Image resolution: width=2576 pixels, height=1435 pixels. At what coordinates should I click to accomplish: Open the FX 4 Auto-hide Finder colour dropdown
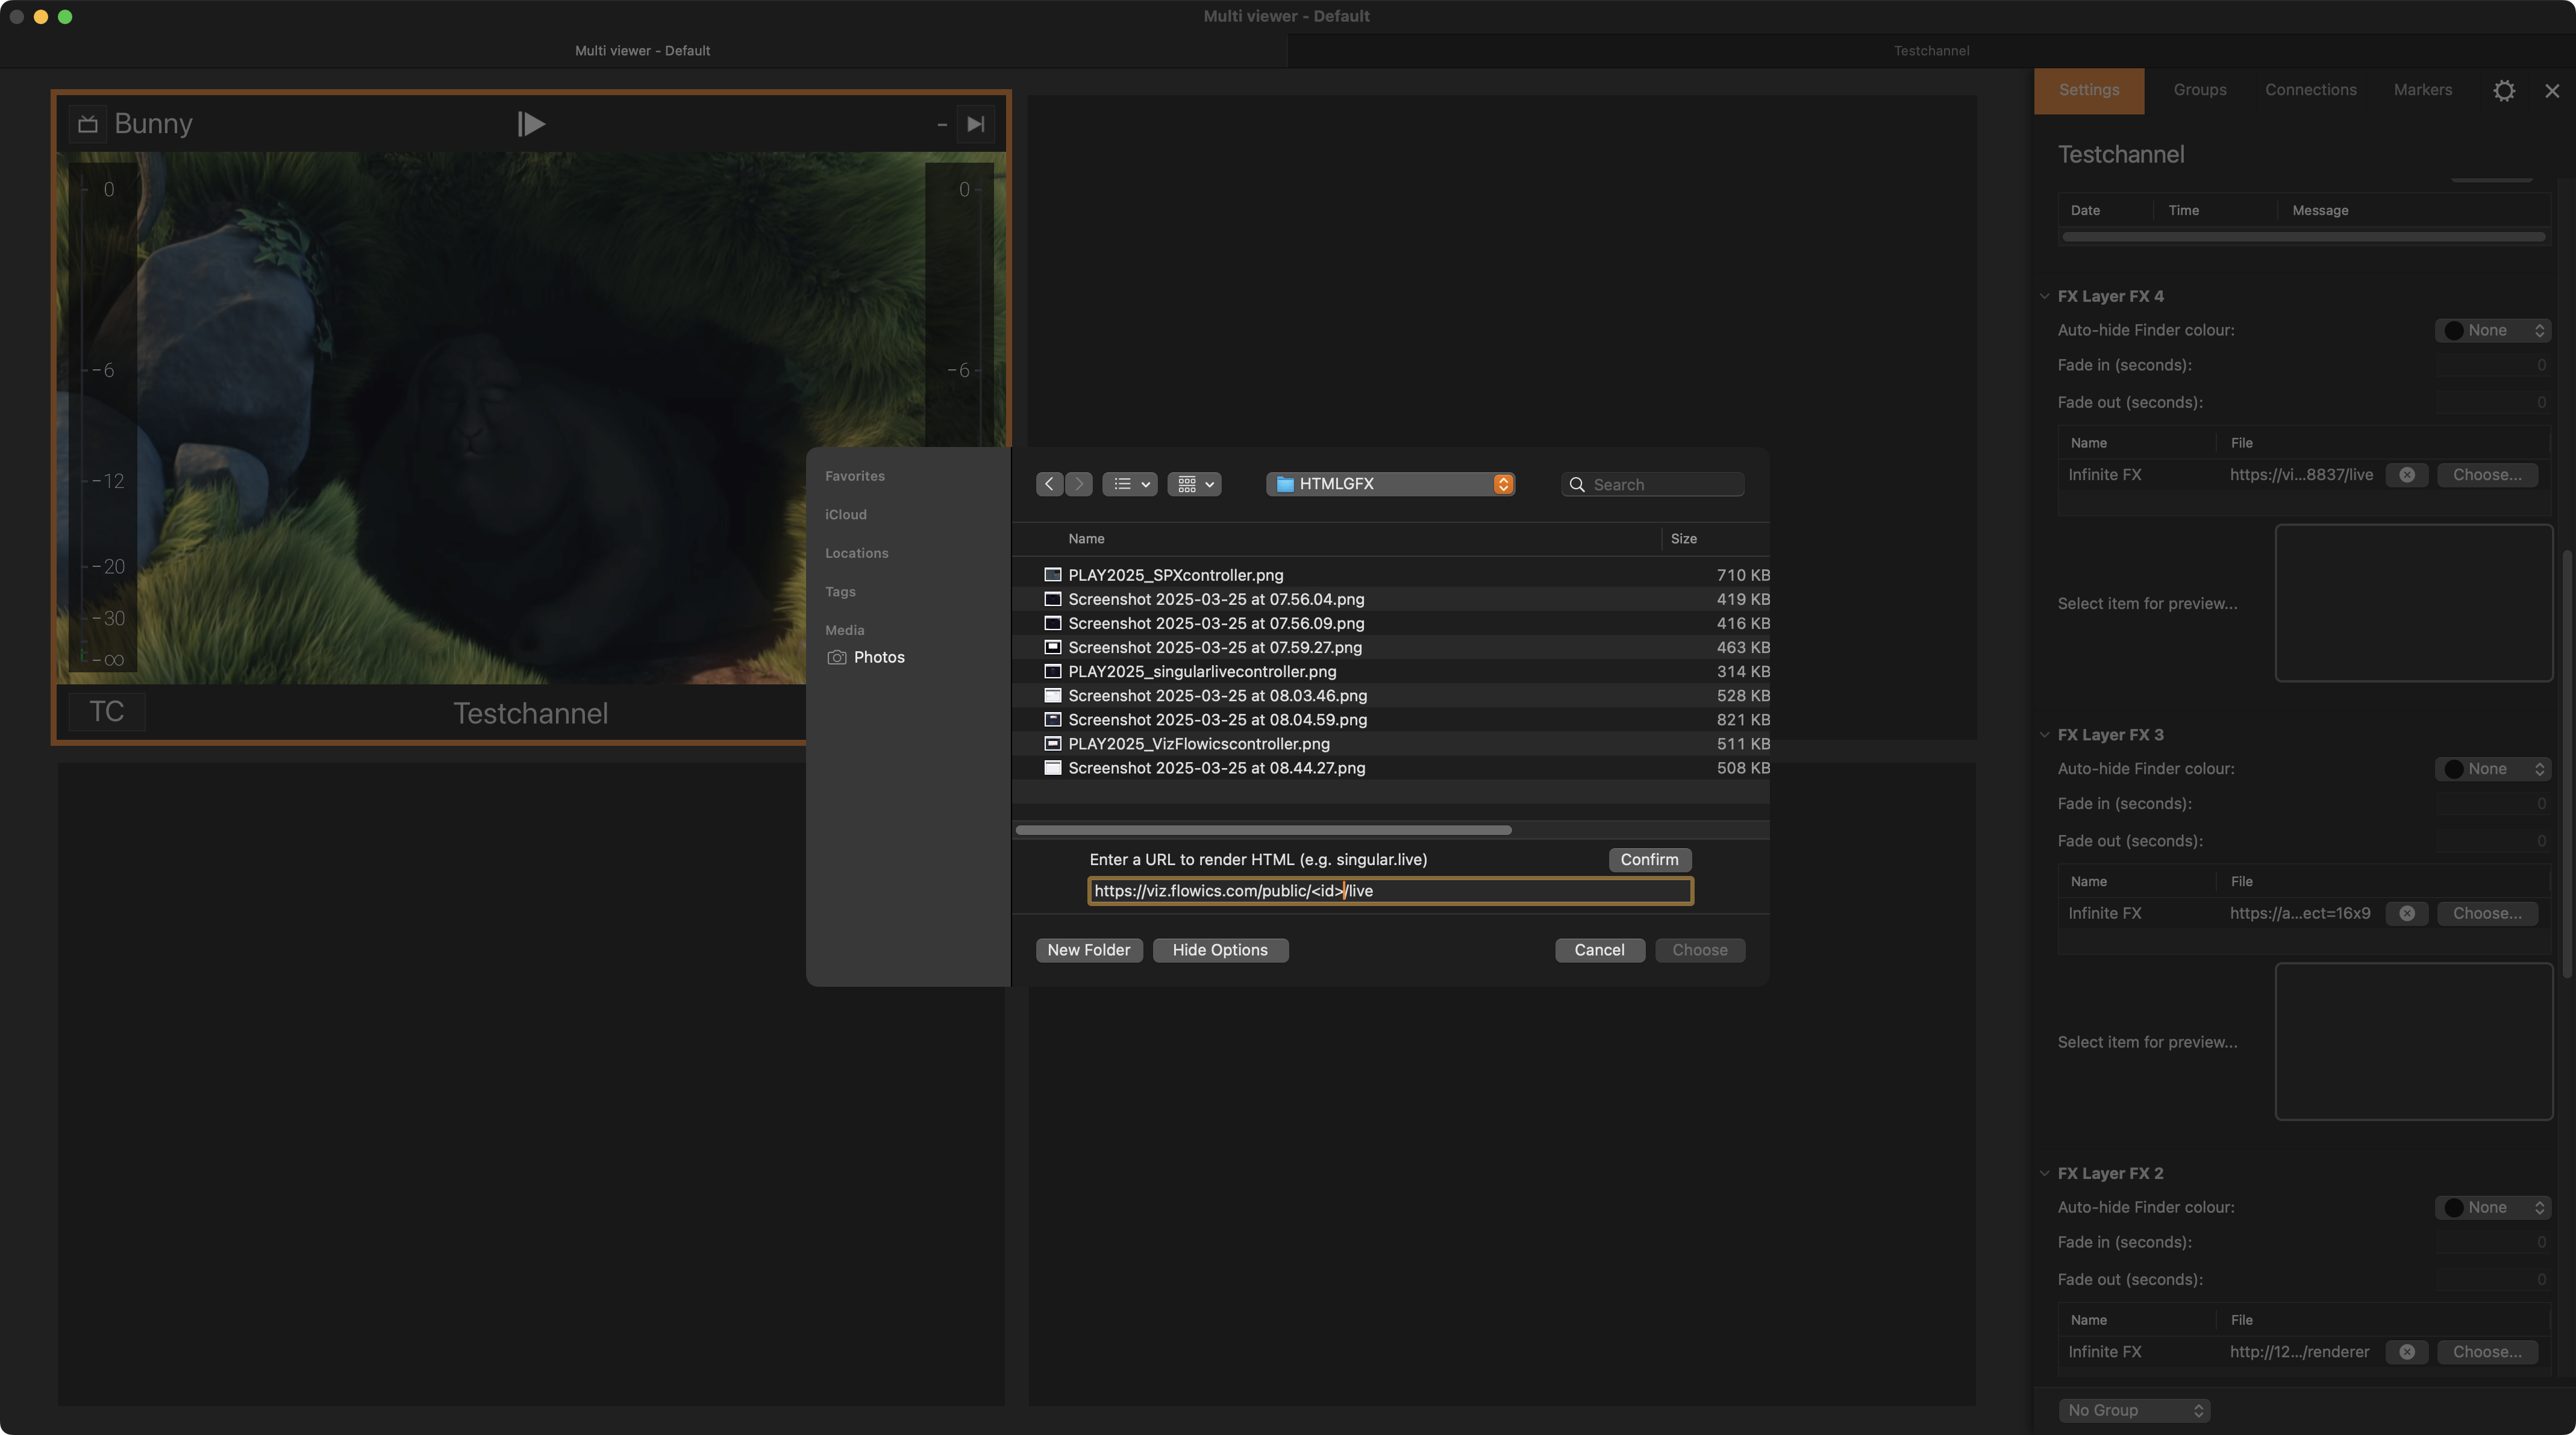tap(2492, 330)
